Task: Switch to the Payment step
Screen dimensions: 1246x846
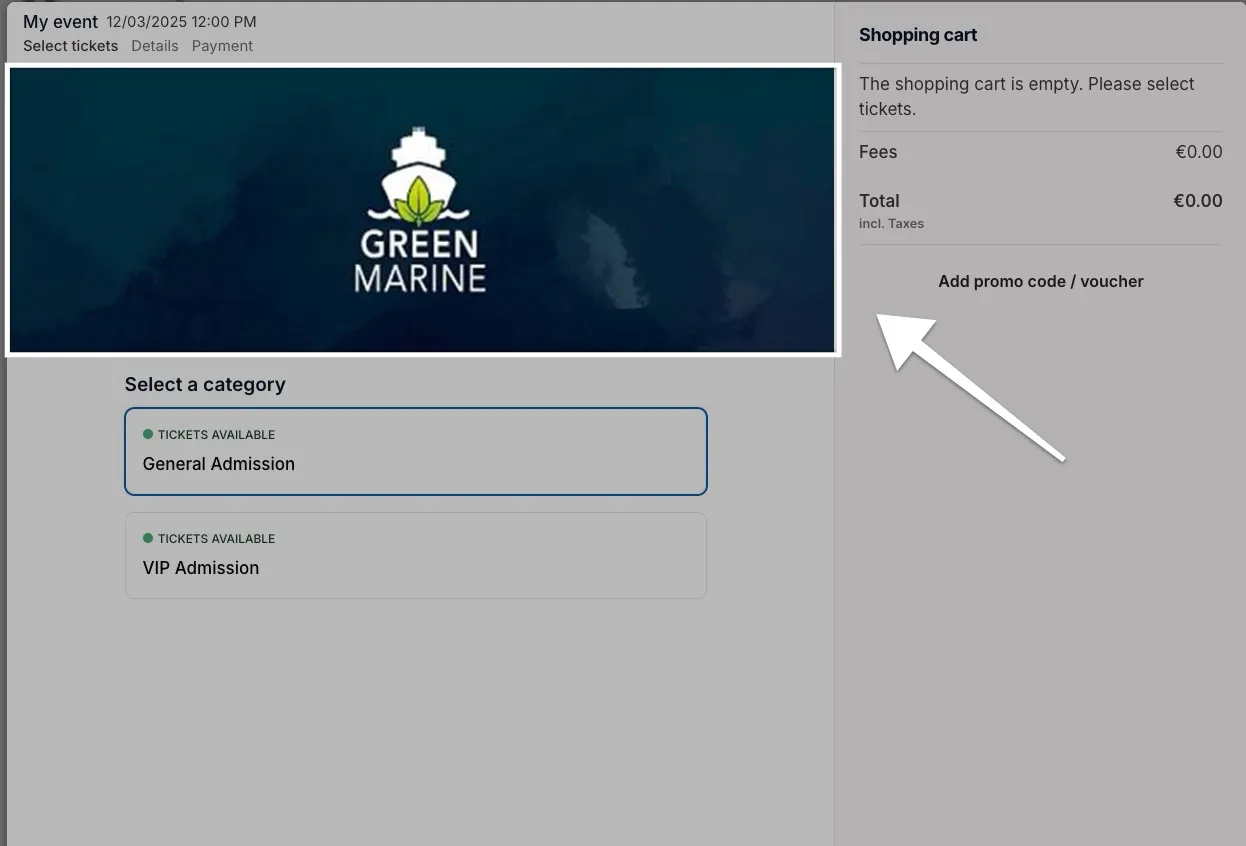Action: [222, 46]
